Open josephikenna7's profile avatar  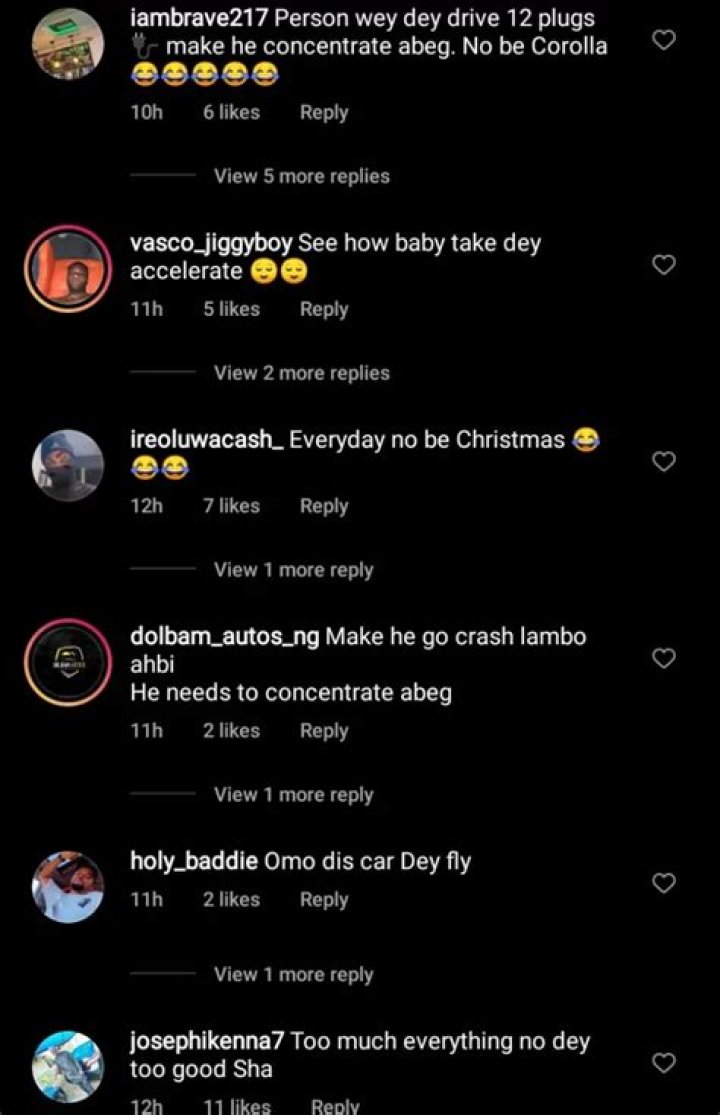[67, 1063]
